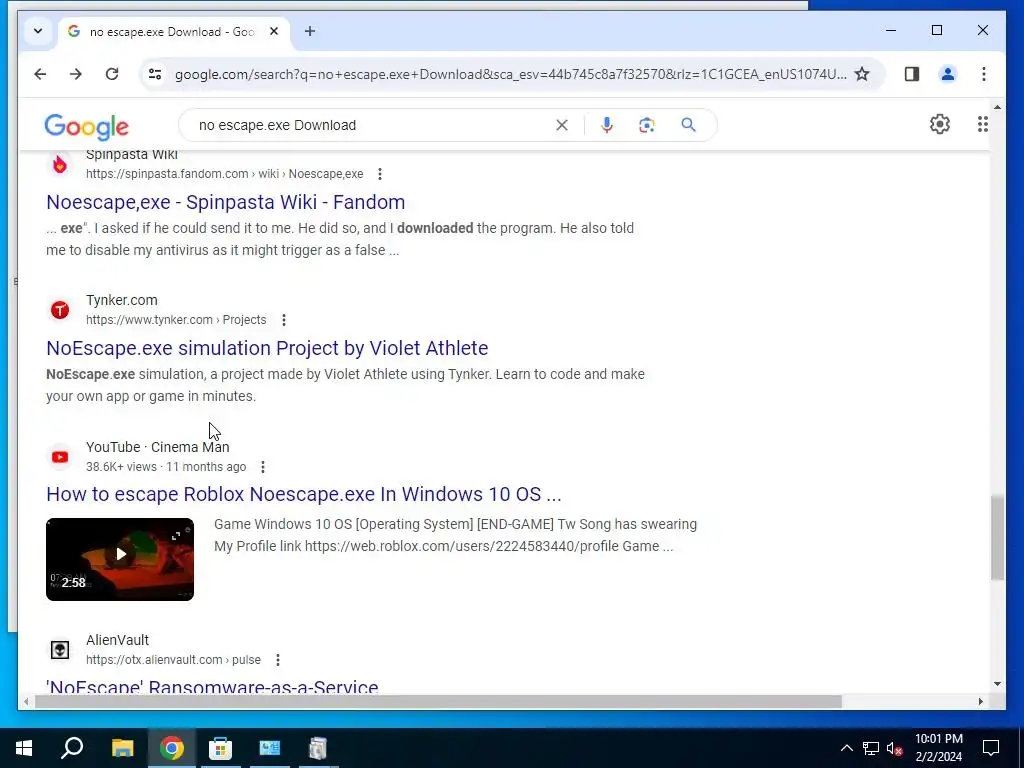Viewport: 1024px width, 768px height.
Task: Open more options for Tynker.com result
Action: [283, 320]
